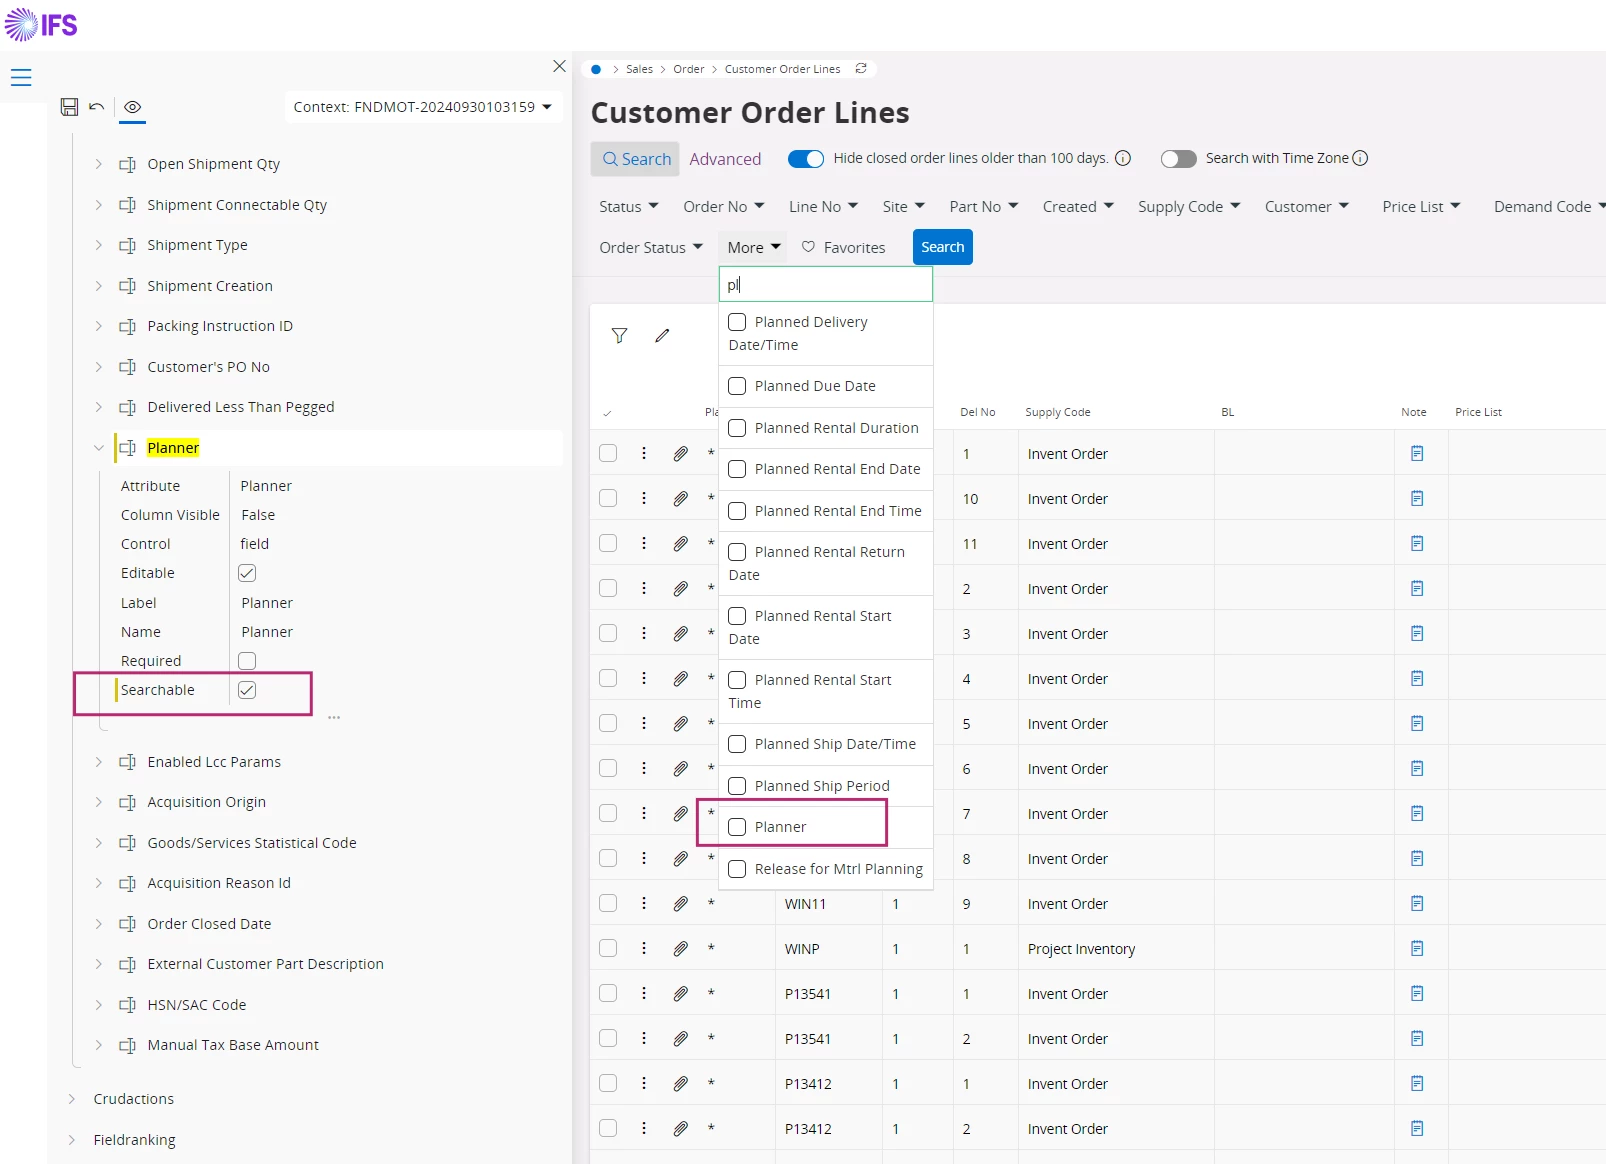The image size is (1606, 1164).
Task: Click the Customer's PO No field icon
Action: click(x=127, y=367)
